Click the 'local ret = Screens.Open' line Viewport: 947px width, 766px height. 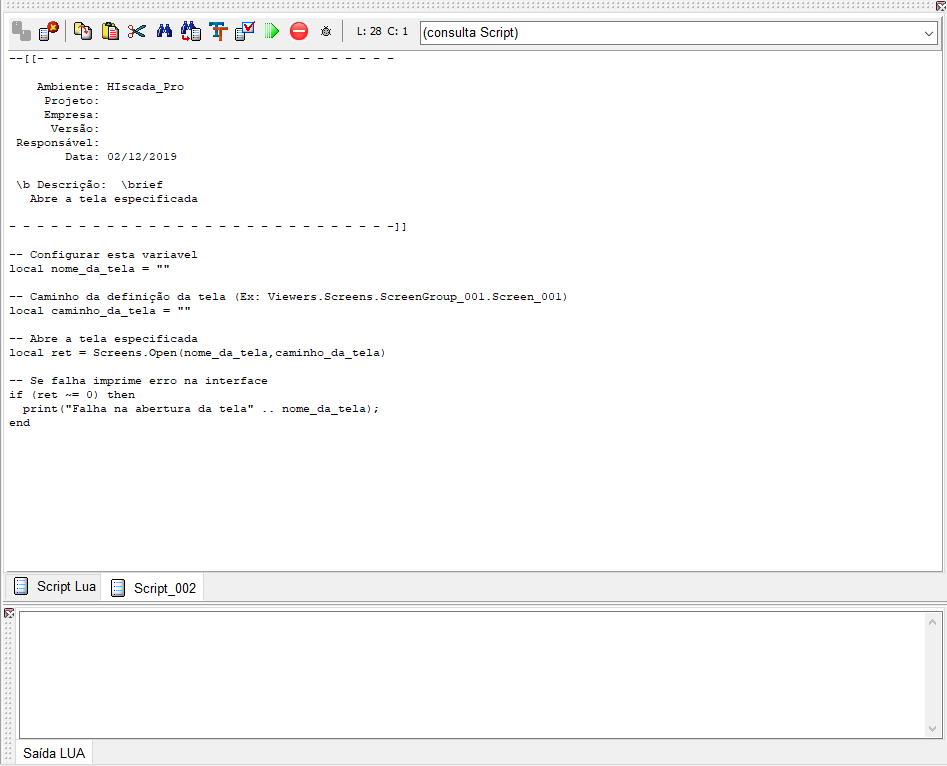tap(197, 353)
